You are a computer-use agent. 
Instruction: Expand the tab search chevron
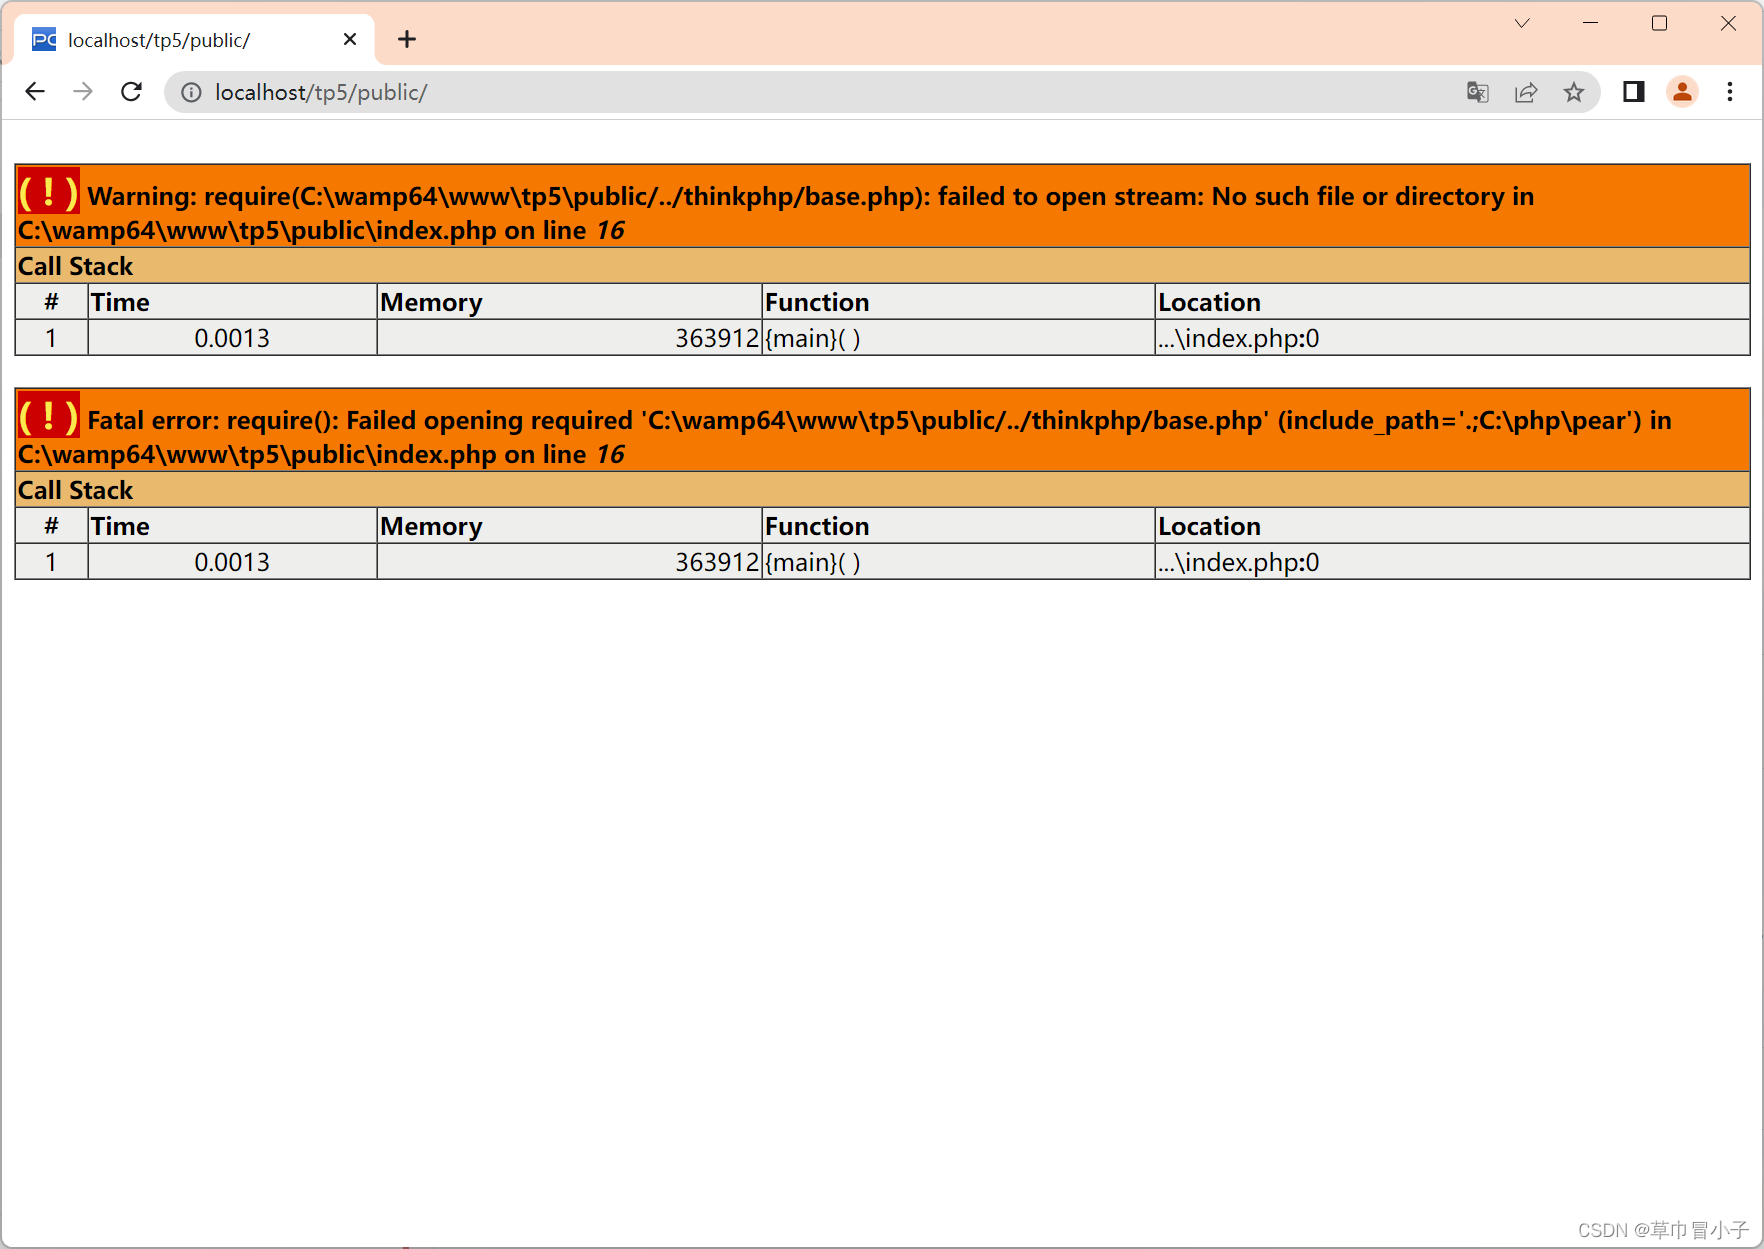[1522, 23]
